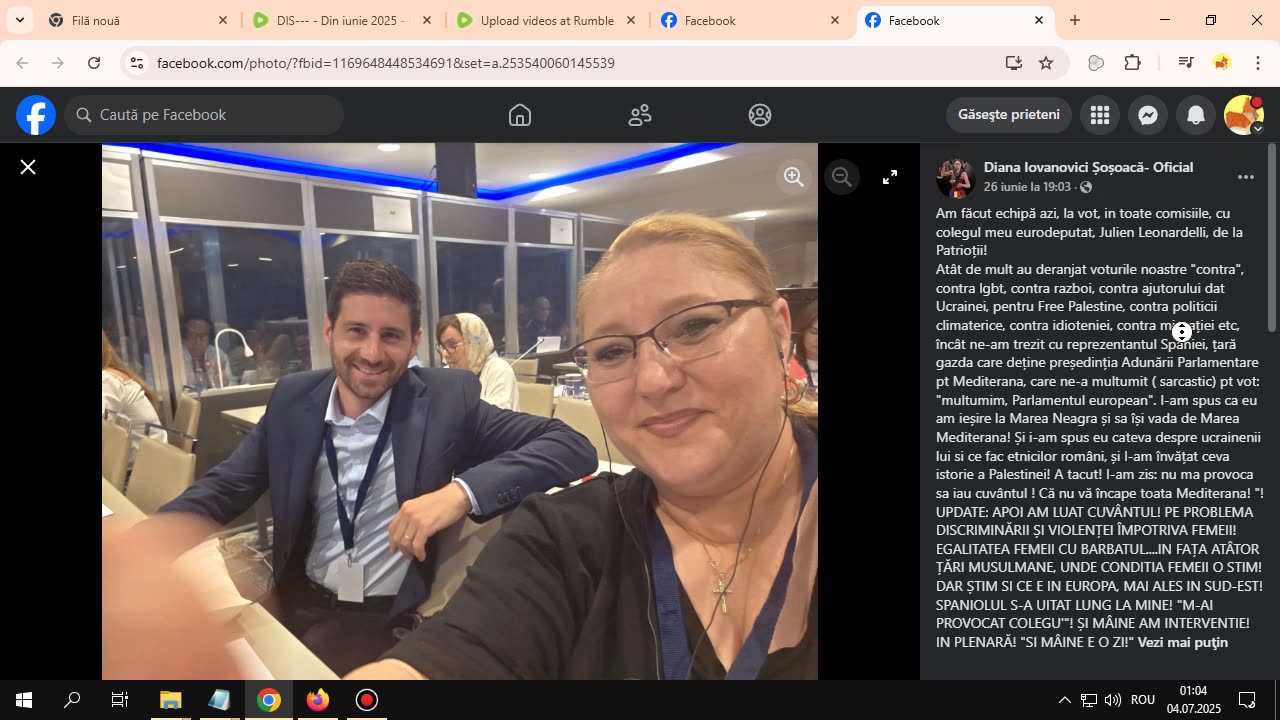Open the Chrome profile avatar
The height and width of the screenshot is (720, 1280).
click(1222, 63)
